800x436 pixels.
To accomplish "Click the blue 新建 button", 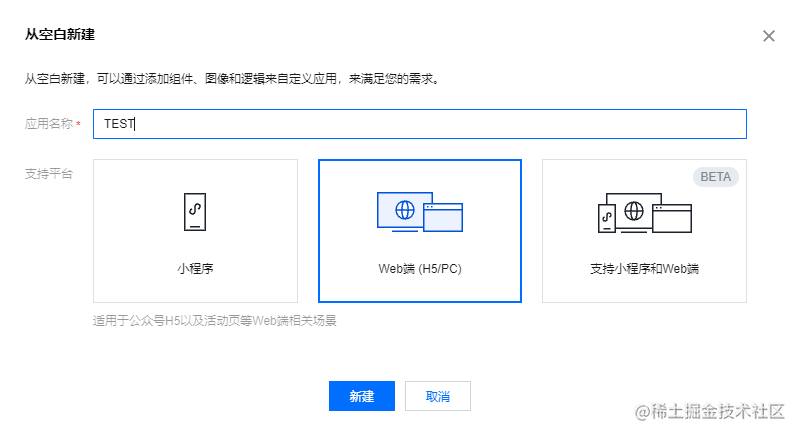I will tap(362, 396).
